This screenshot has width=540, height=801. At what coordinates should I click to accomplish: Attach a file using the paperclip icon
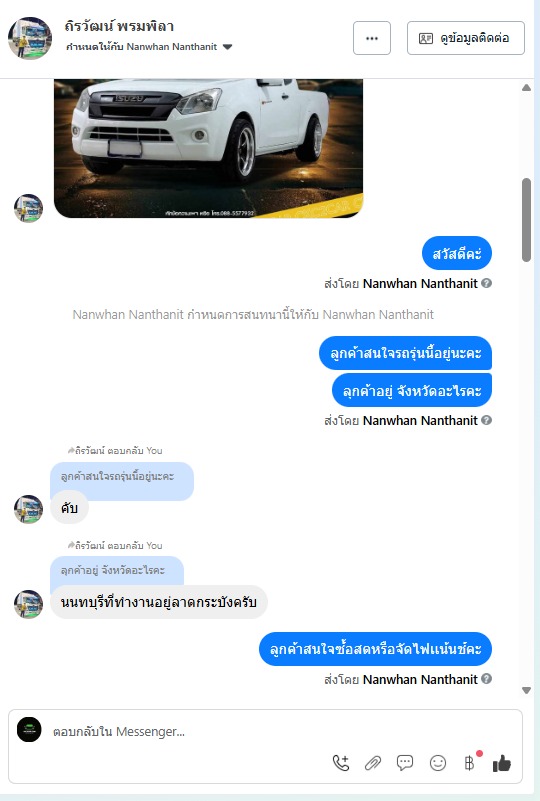click(373, 763)
